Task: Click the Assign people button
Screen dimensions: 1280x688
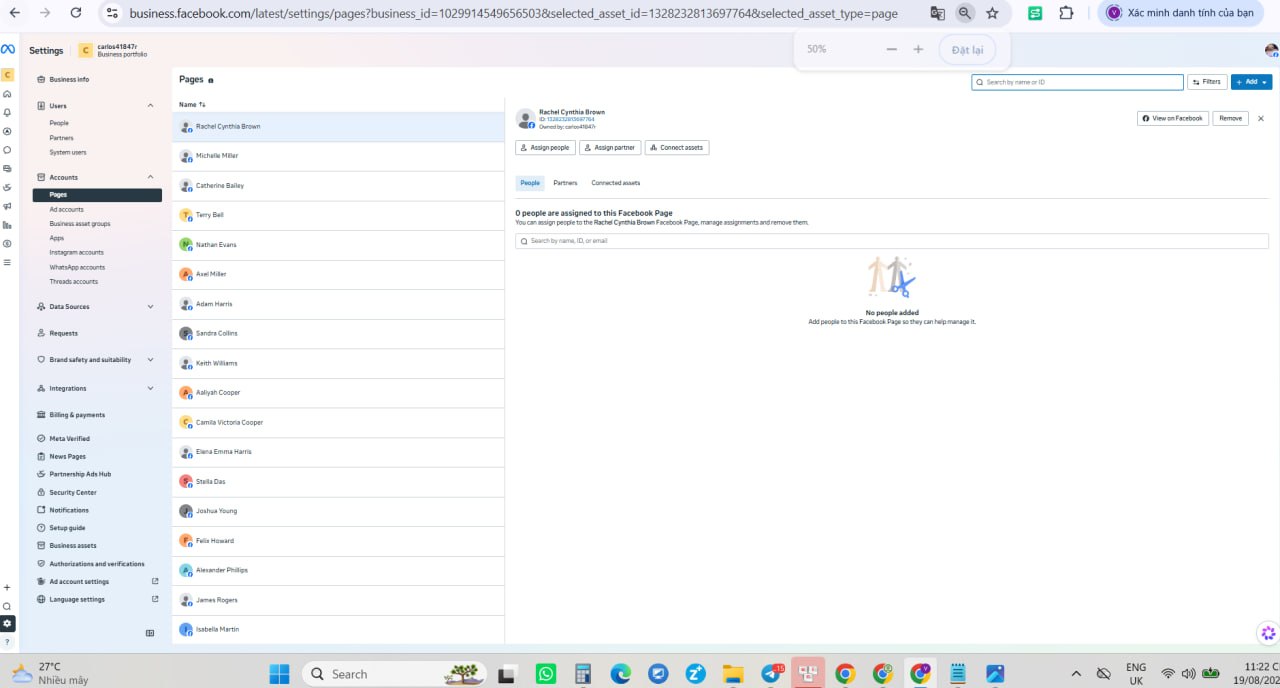Action: tap(545, 147)
